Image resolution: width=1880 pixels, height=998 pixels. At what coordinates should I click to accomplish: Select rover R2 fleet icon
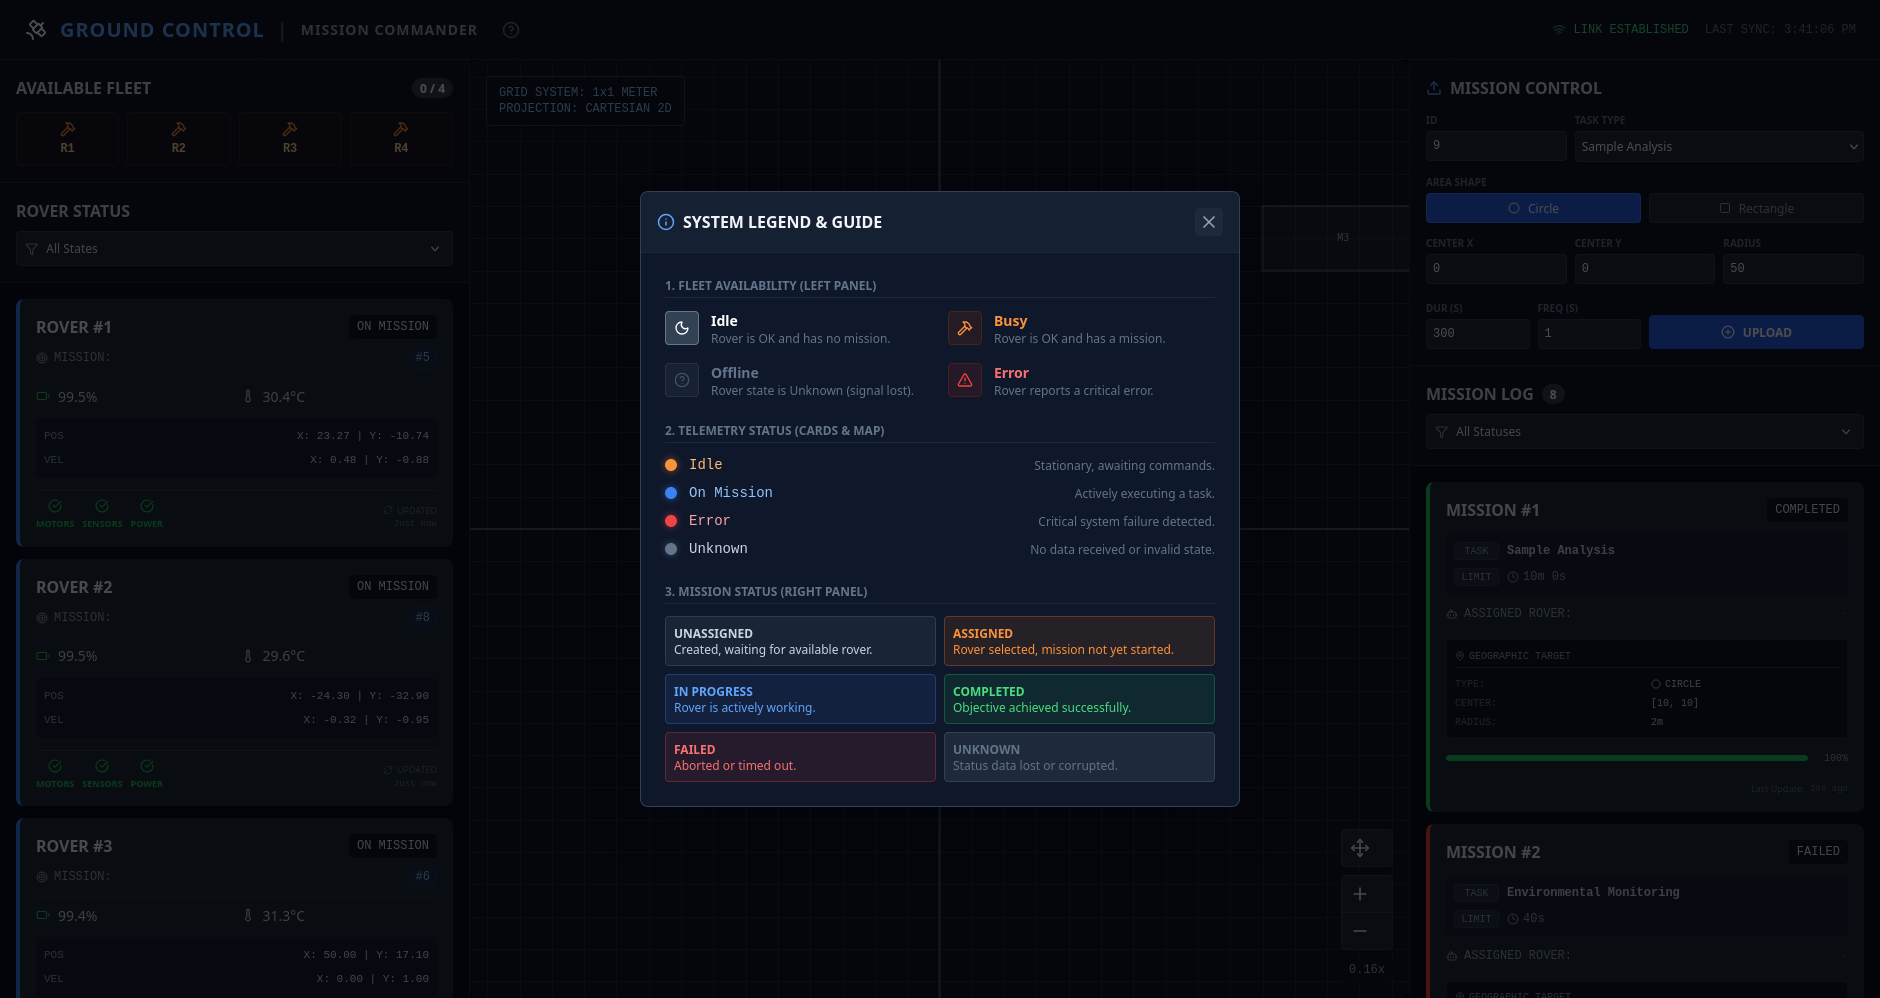[178, 138]
